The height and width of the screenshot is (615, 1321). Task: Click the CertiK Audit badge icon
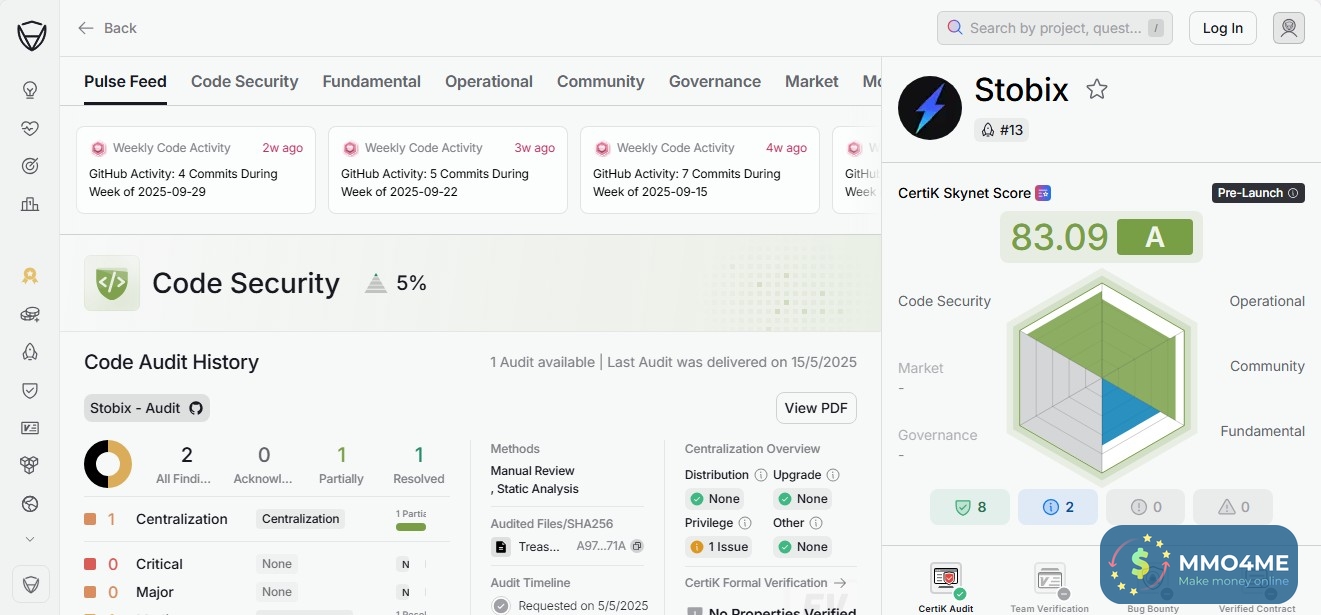(x=946, y=579)
